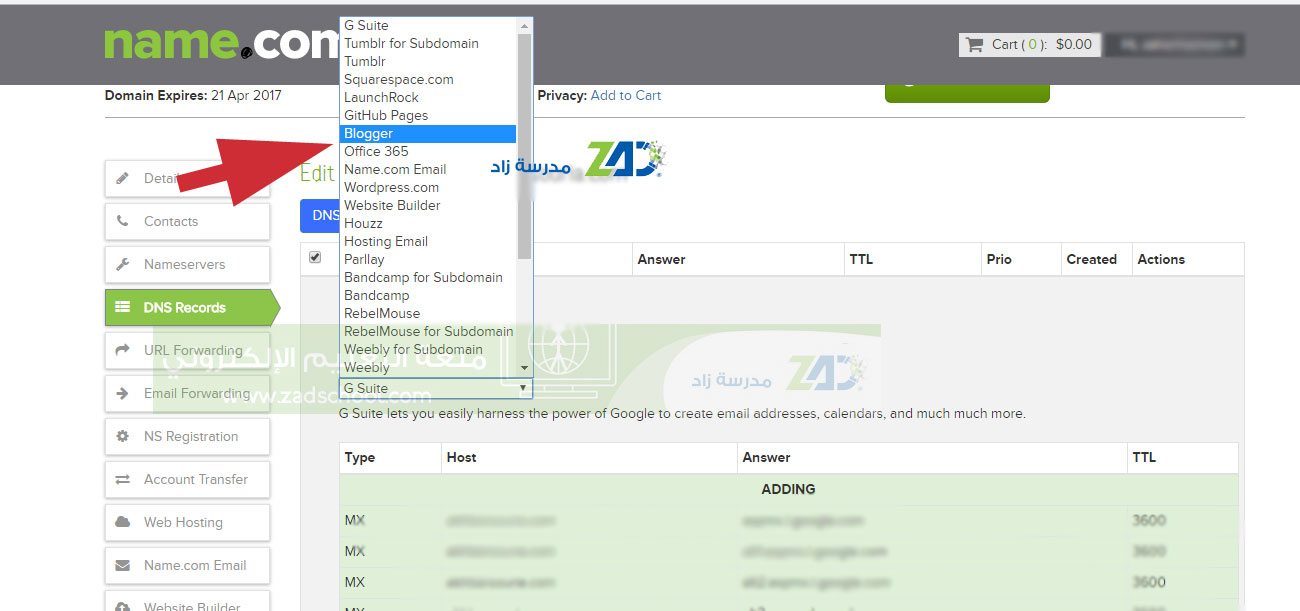This screenshot has width=1300, height=611.
Task: Pick Squarespace.com from the list
Action: [x=428, y=79]
